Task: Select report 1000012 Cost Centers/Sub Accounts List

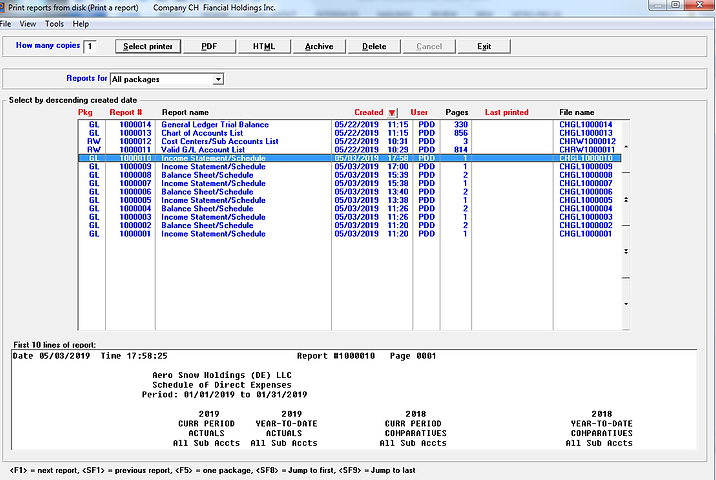Action: pos(349,142)
